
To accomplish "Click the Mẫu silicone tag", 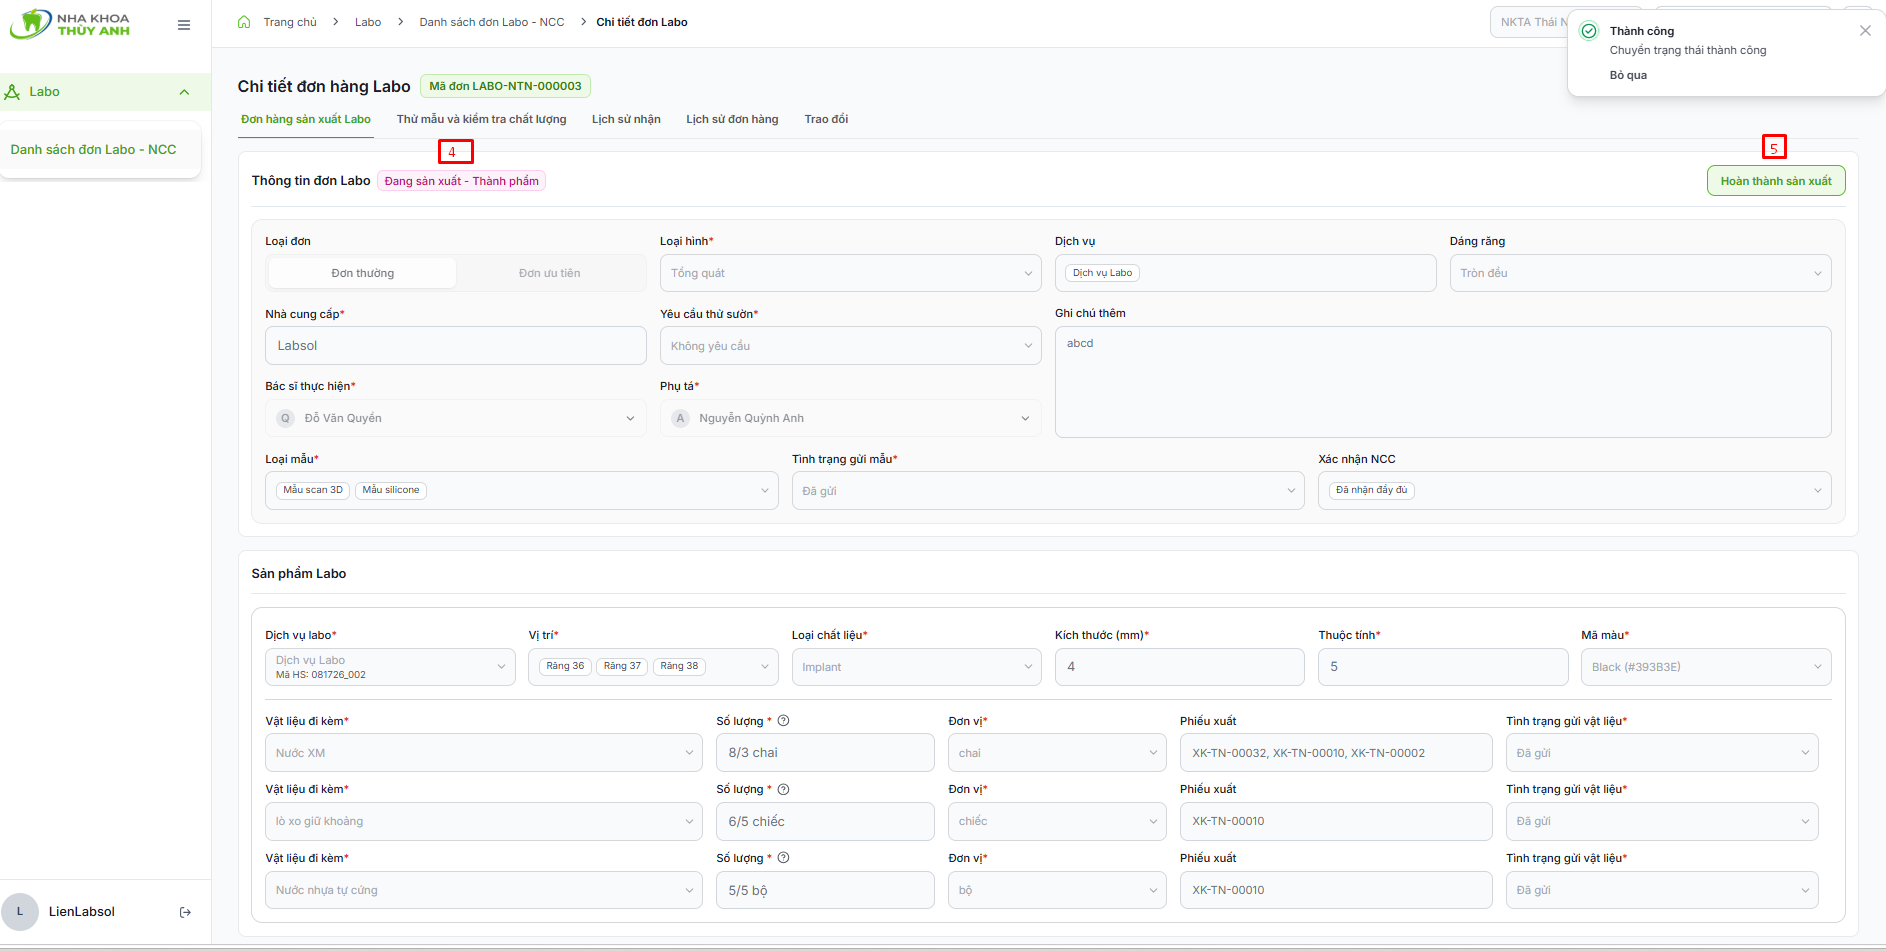I will [391, 490].
